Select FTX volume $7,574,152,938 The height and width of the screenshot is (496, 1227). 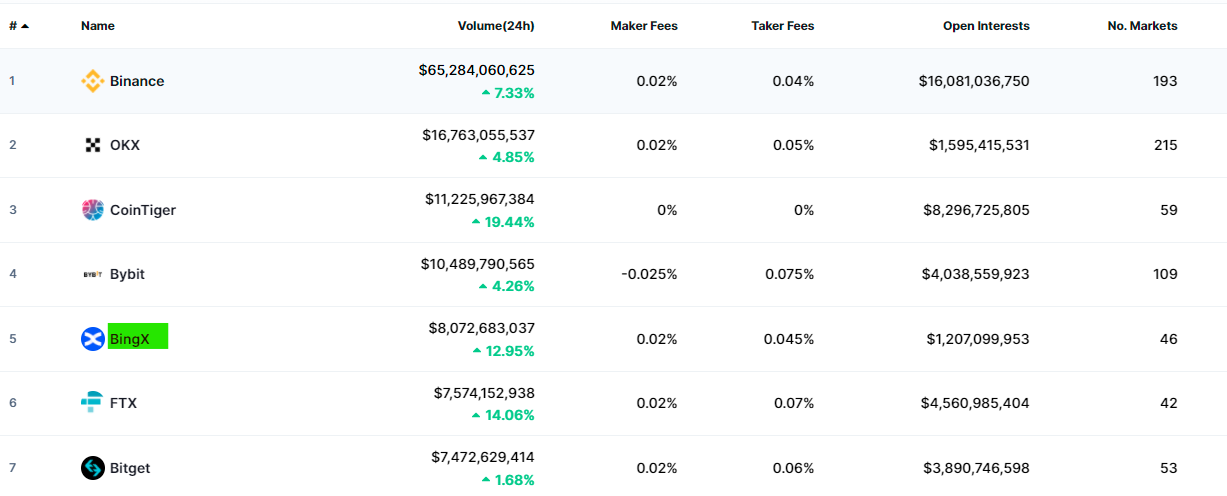click(x=484, y=392)
